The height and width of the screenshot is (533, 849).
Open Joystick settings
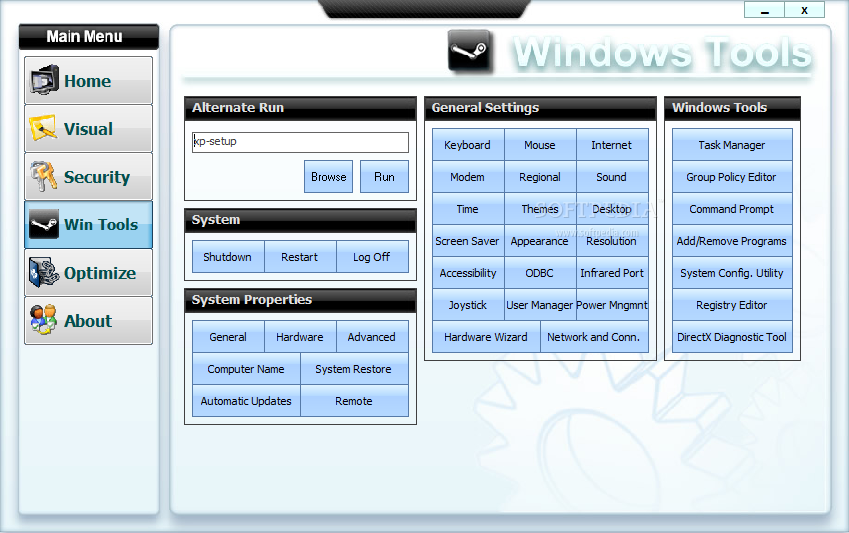click(468, 304)
